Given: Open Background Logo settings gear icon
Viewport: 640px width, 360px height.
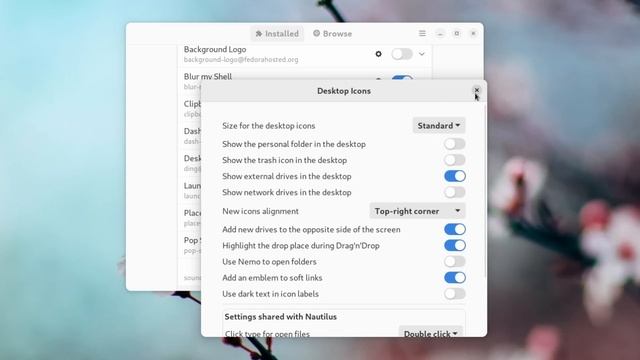Looking at the screenshot, I should click(378, 54).
